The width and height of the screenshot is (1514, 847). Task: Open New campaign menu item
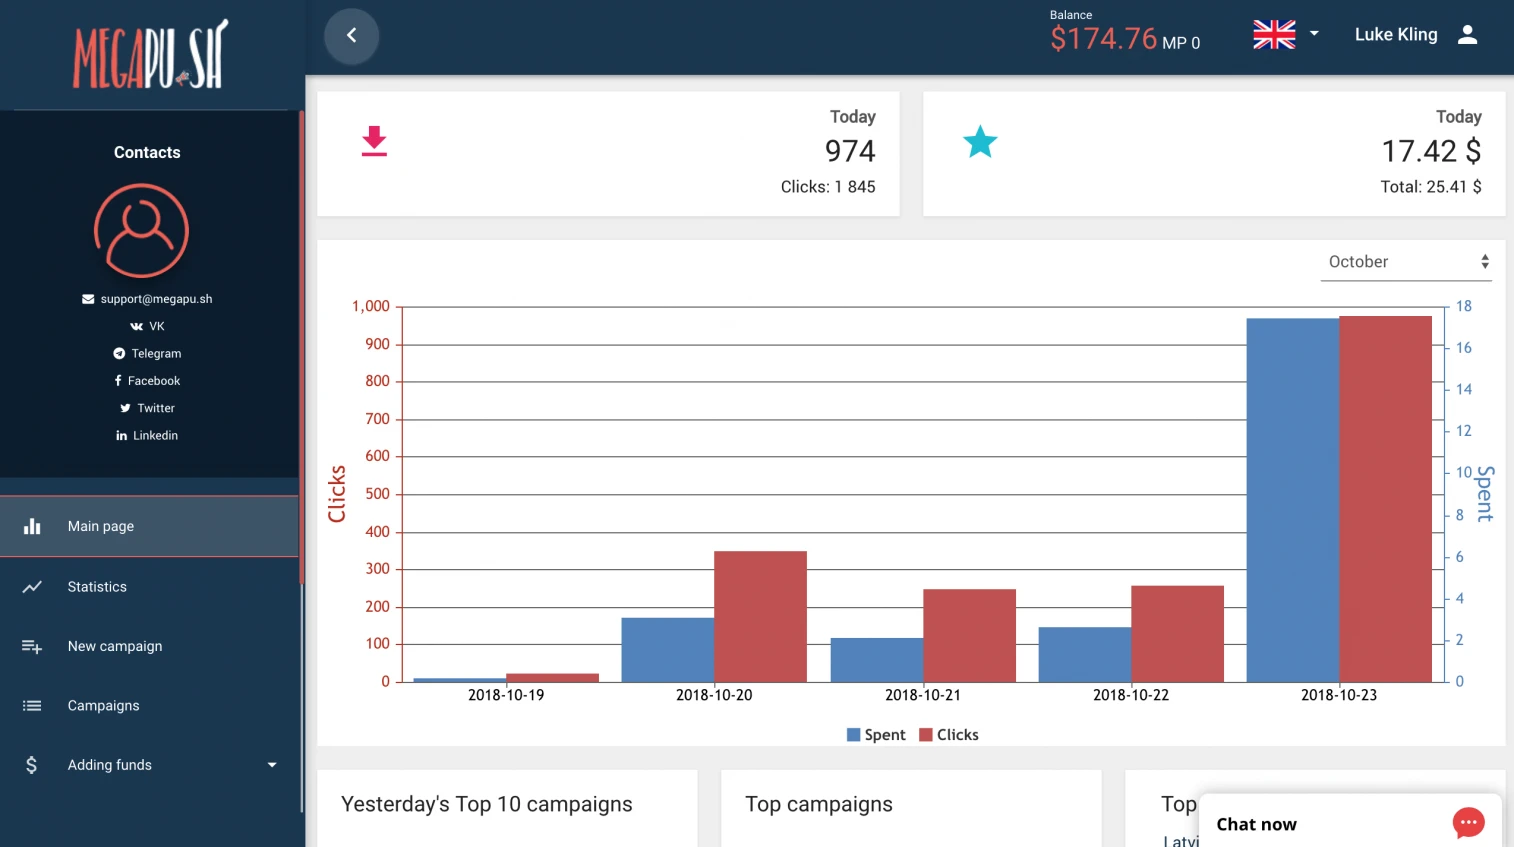149,646
